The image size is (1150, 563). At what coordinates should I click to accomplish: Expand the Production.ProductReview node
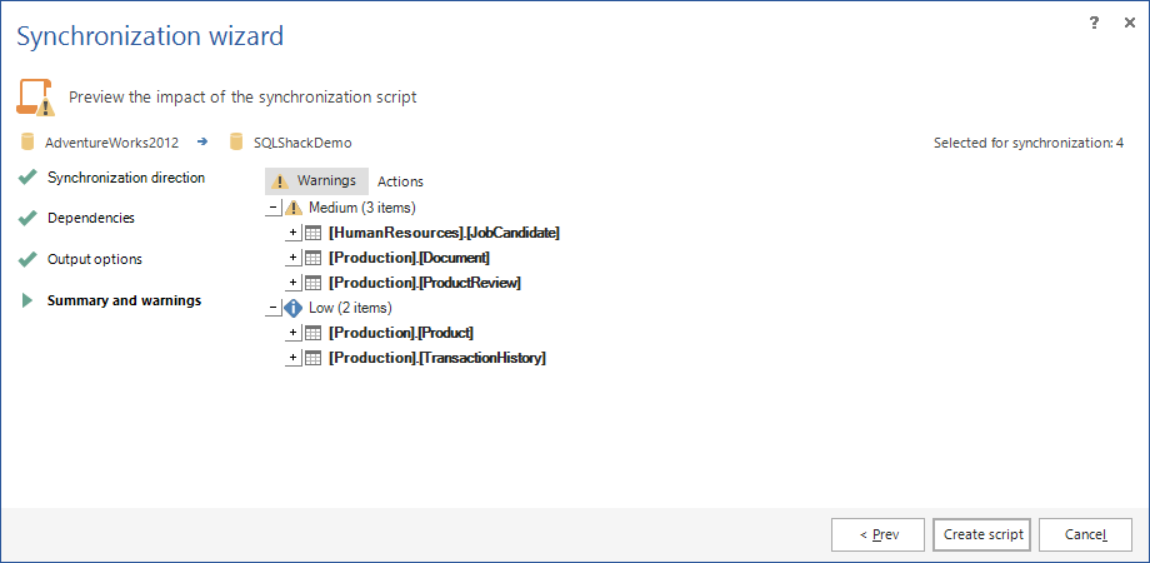(293, 283)
